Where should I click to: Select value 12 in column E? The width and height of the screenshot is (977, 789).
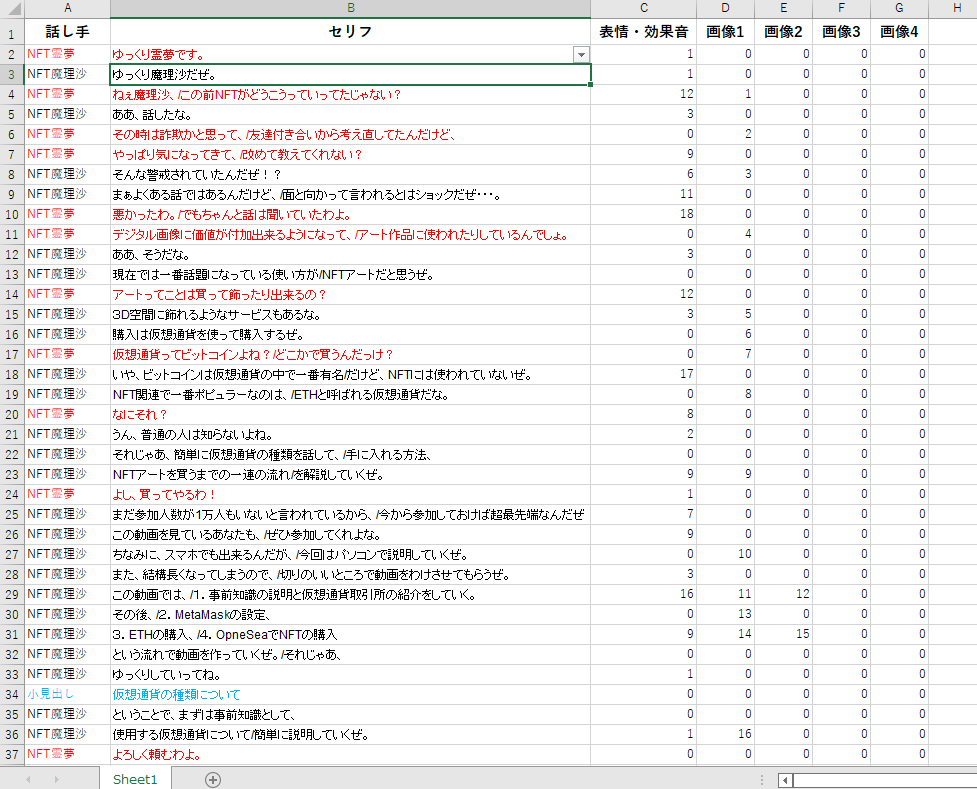click(x=783, y=594)
